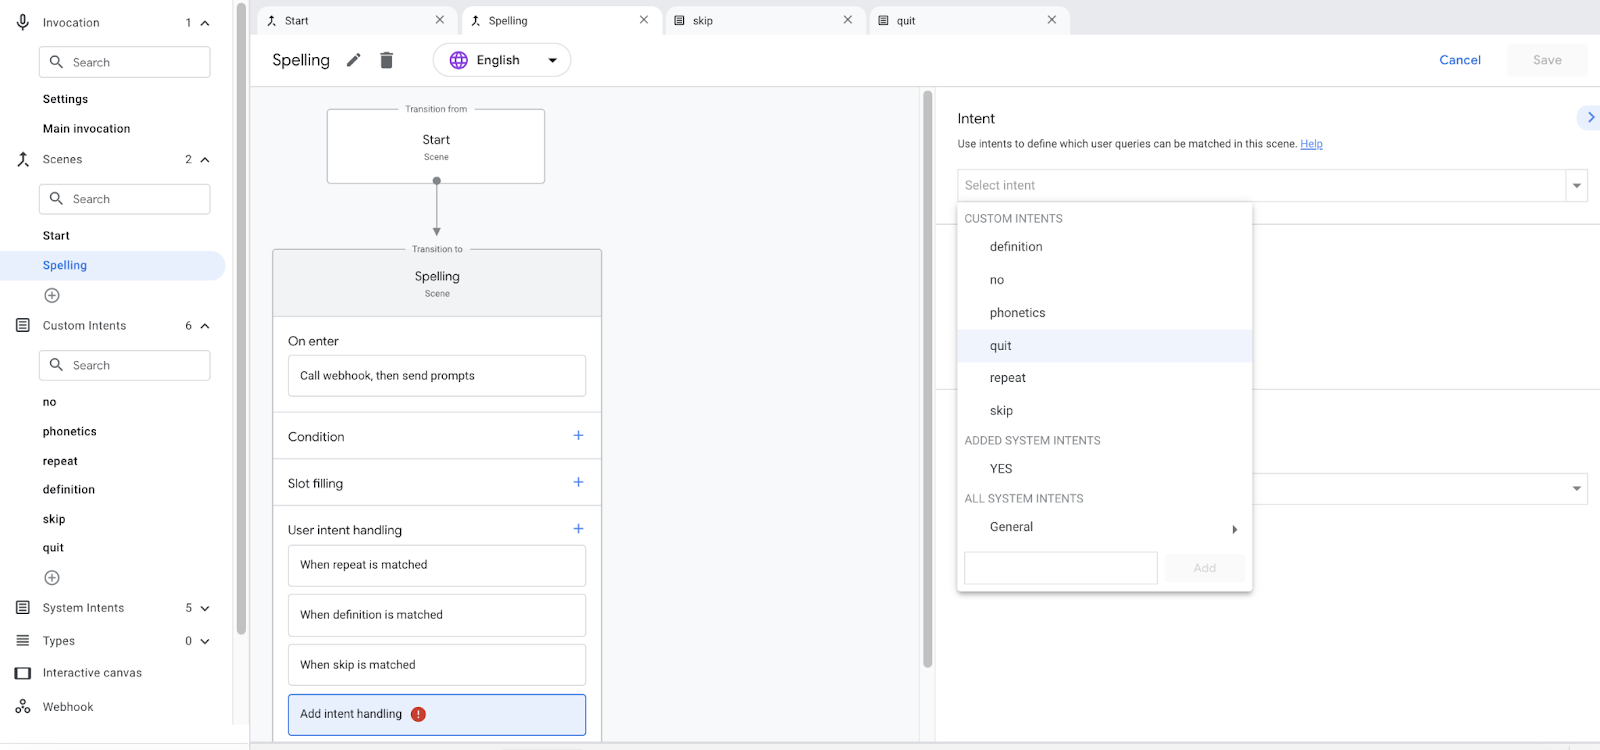Click the Scenes search field
1600x750 pixels.
125,199
